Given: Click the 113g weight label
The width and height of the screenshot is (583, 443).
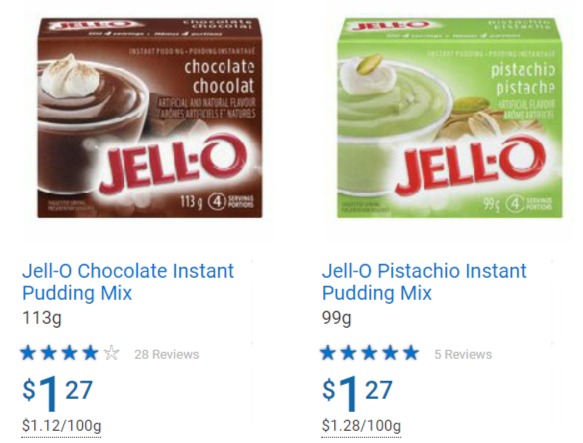Looking at the screenshot, I should (42, 318).
